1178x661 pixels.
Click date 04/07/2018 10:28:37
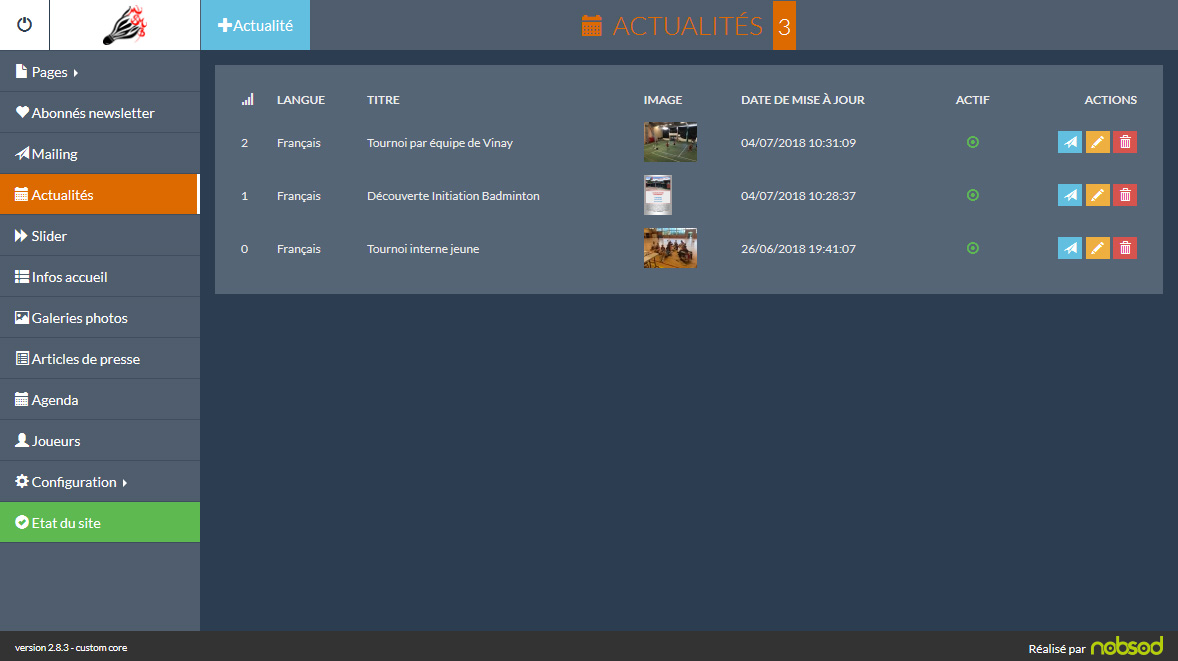[798, 196]
